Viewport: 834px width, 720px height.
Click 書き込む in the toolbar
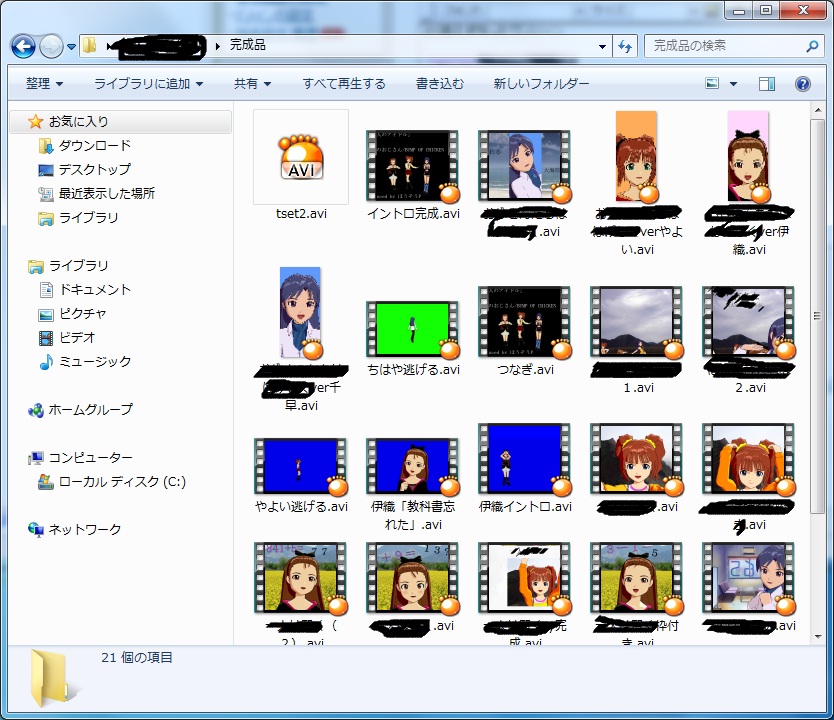pos(440,83)
